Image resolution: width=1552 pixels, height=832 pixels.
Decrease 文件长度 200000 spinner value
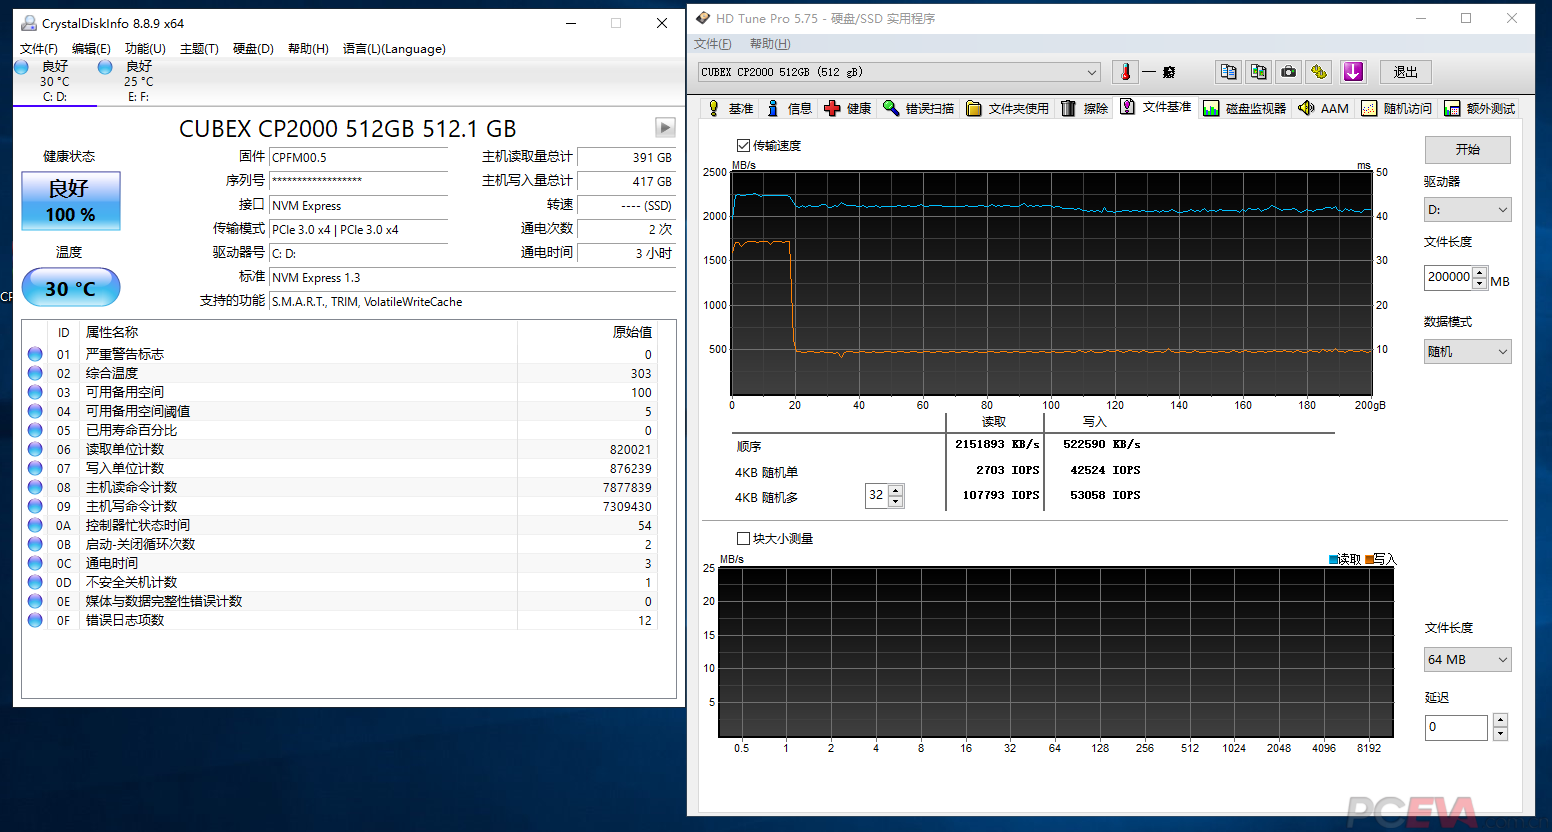click(1481, 284)
